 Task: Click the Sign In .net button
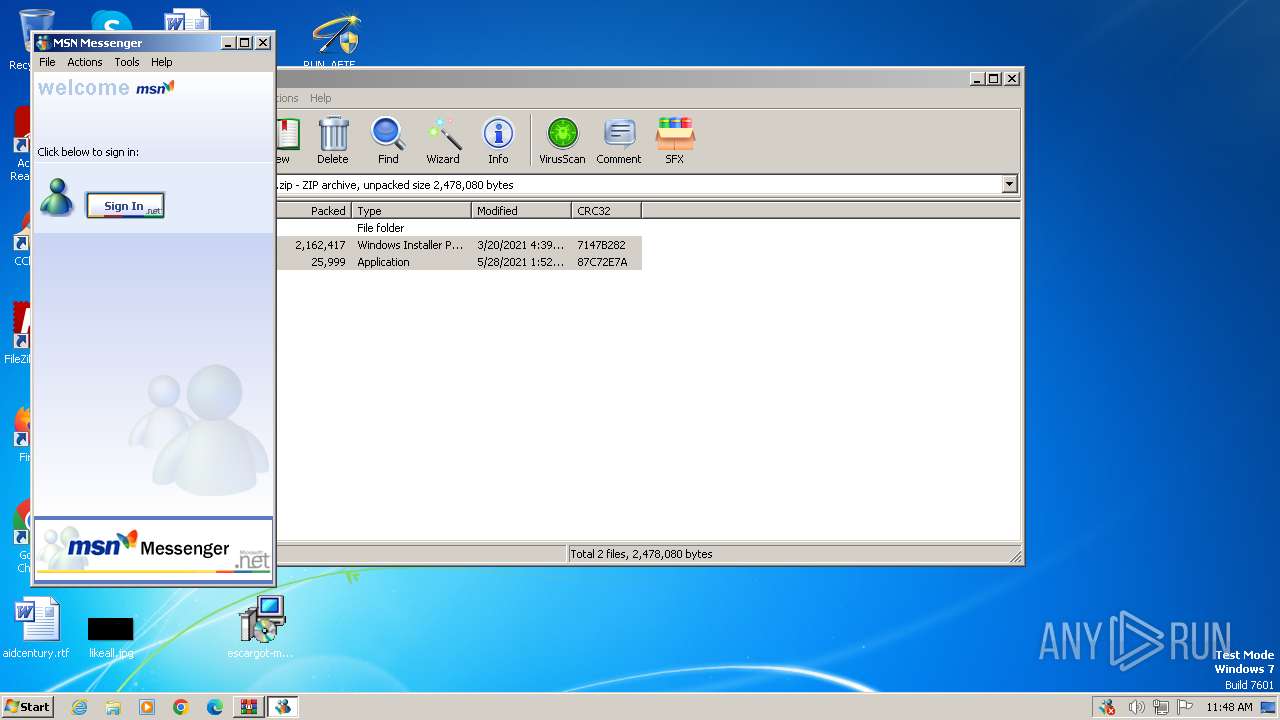(125, 206)
